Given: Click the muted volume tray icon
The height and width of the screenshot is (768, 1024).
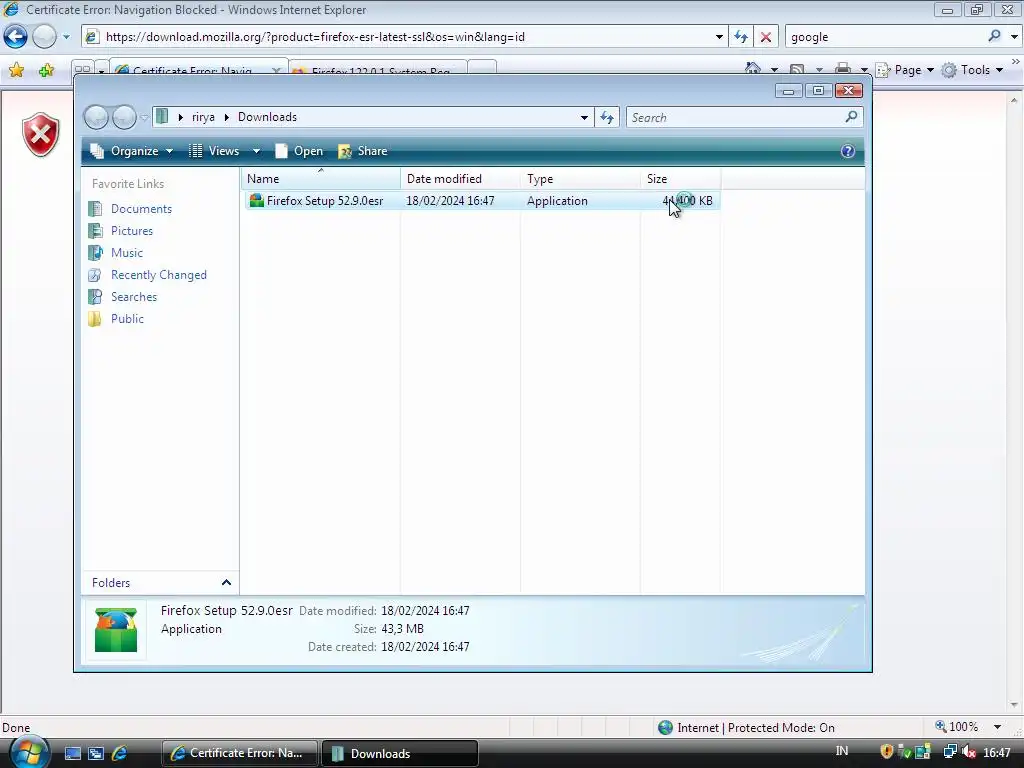Looking at the screenshot, I should point(969,752).
